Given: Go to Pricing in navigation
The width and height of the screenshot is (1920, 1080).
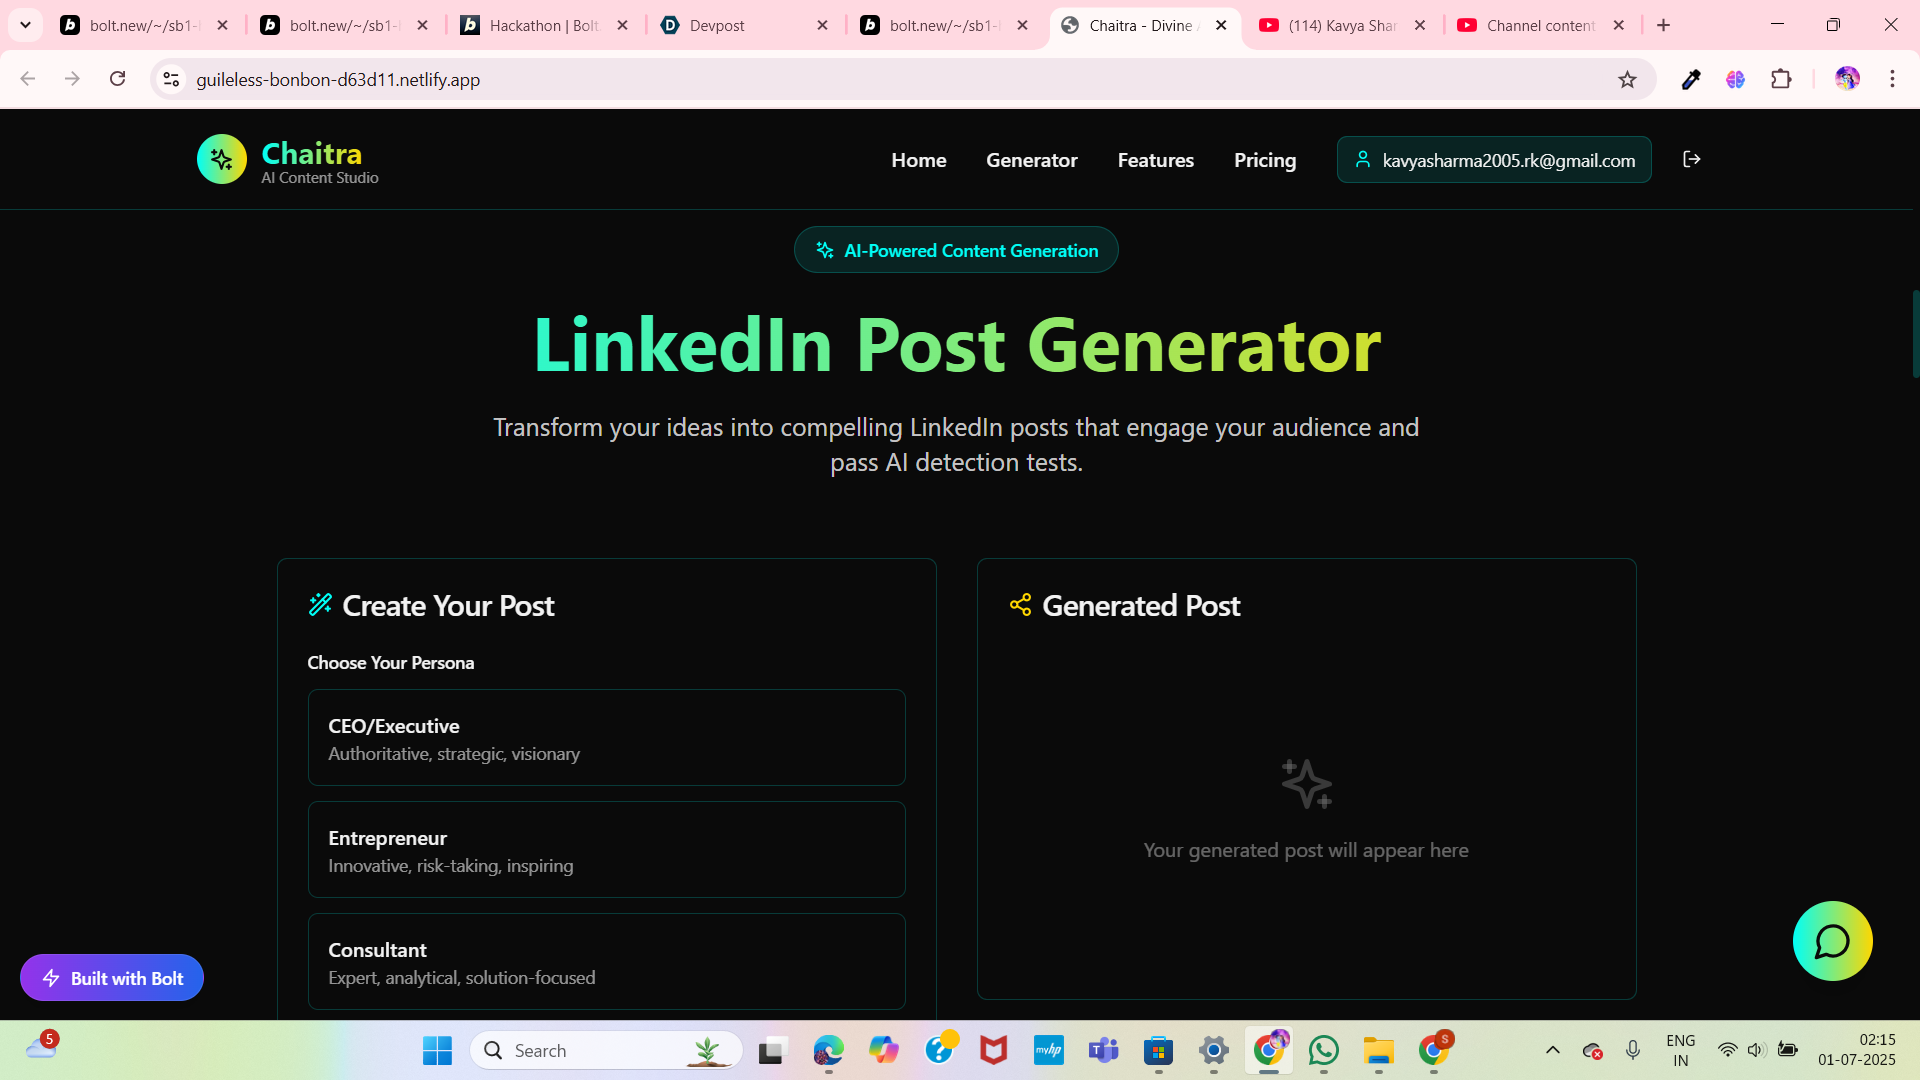Looking at the screenshot, I should click(1264, 160).
